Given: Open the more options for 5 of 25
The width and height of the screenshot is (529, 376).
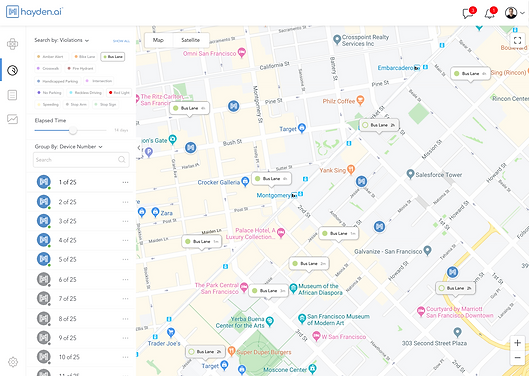Looking at the screenshot, I should (x=126, y=259).
